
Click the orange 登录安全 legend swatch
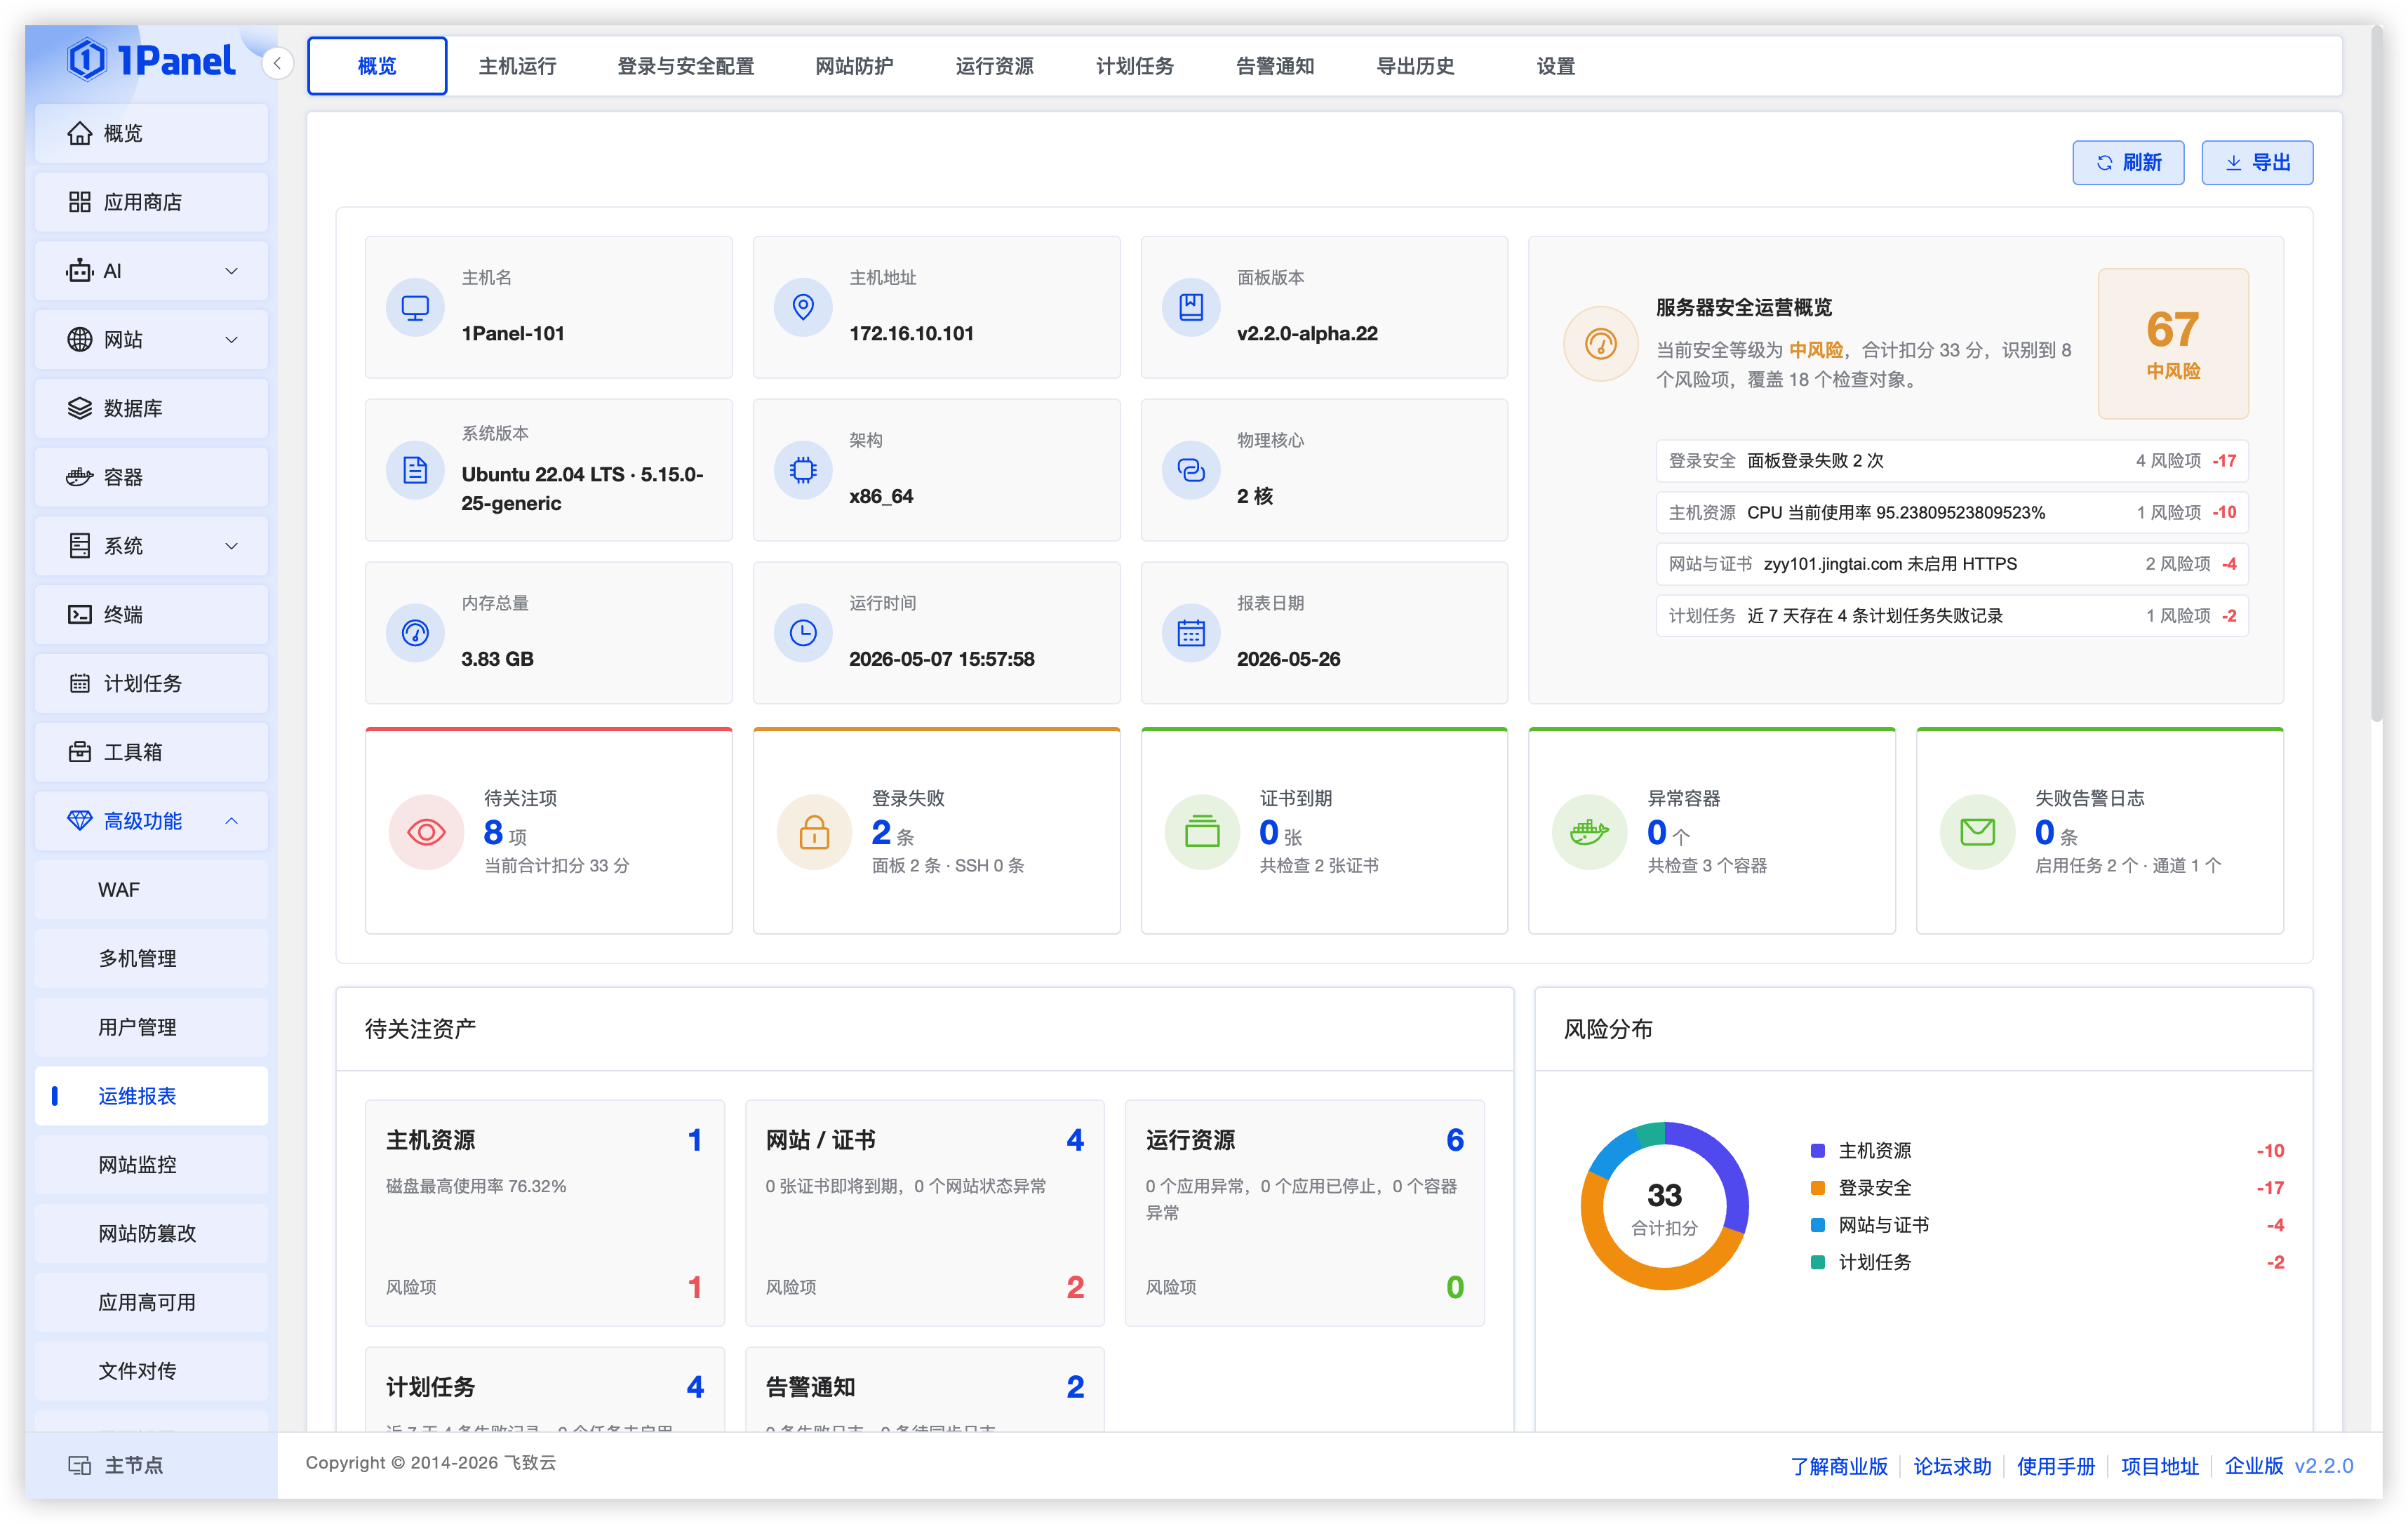click(x=1818, y=1188)
